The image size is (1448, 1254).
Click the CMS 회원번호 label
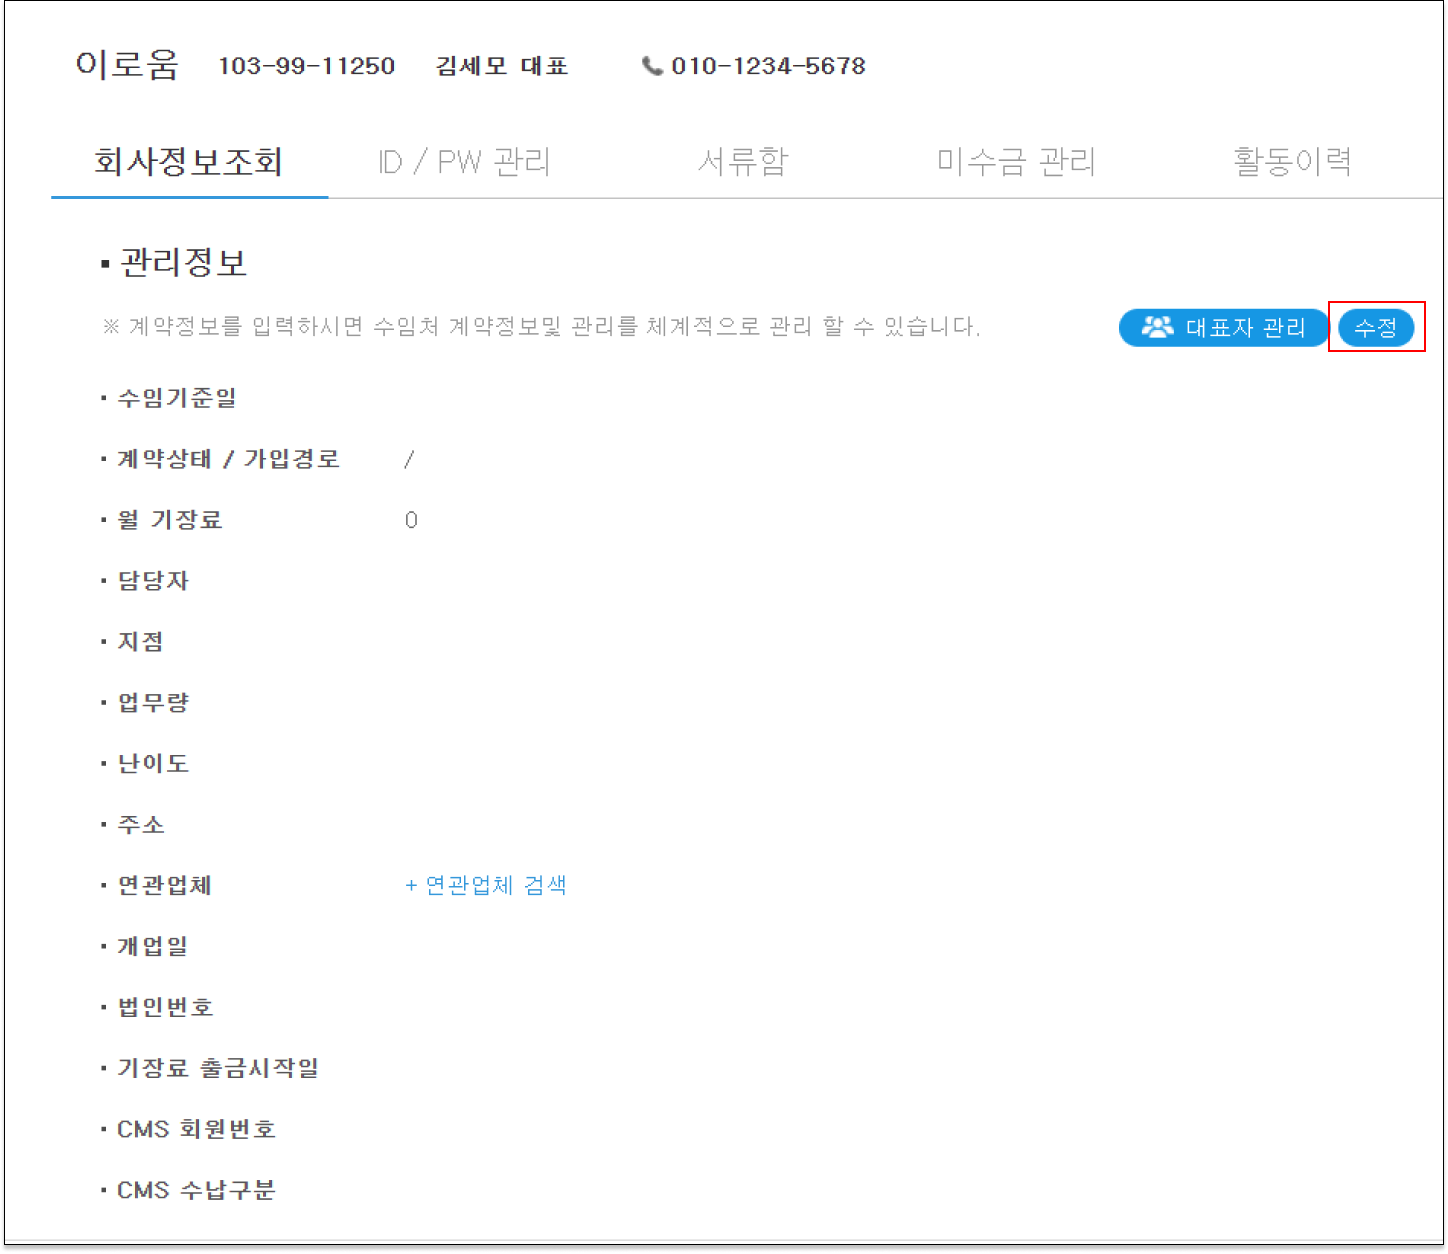(196, 1129)
